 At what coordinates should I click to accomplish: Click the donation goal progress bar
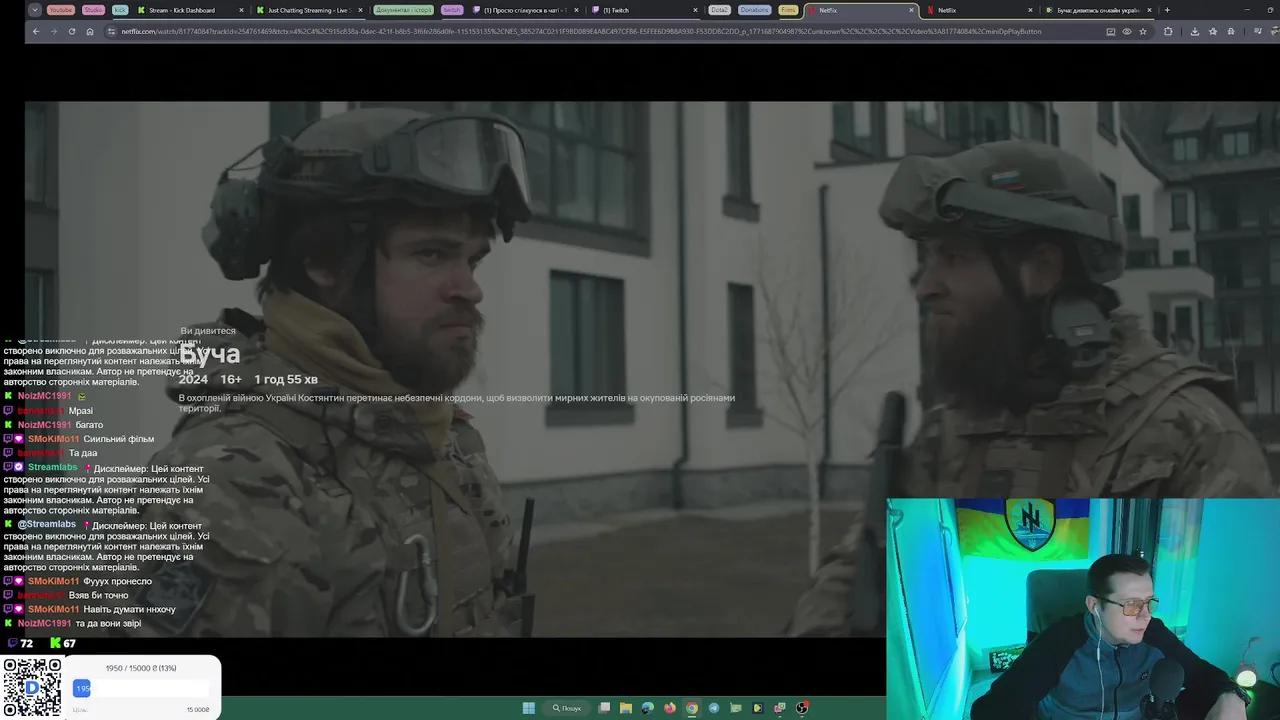(x=141, y=688)
